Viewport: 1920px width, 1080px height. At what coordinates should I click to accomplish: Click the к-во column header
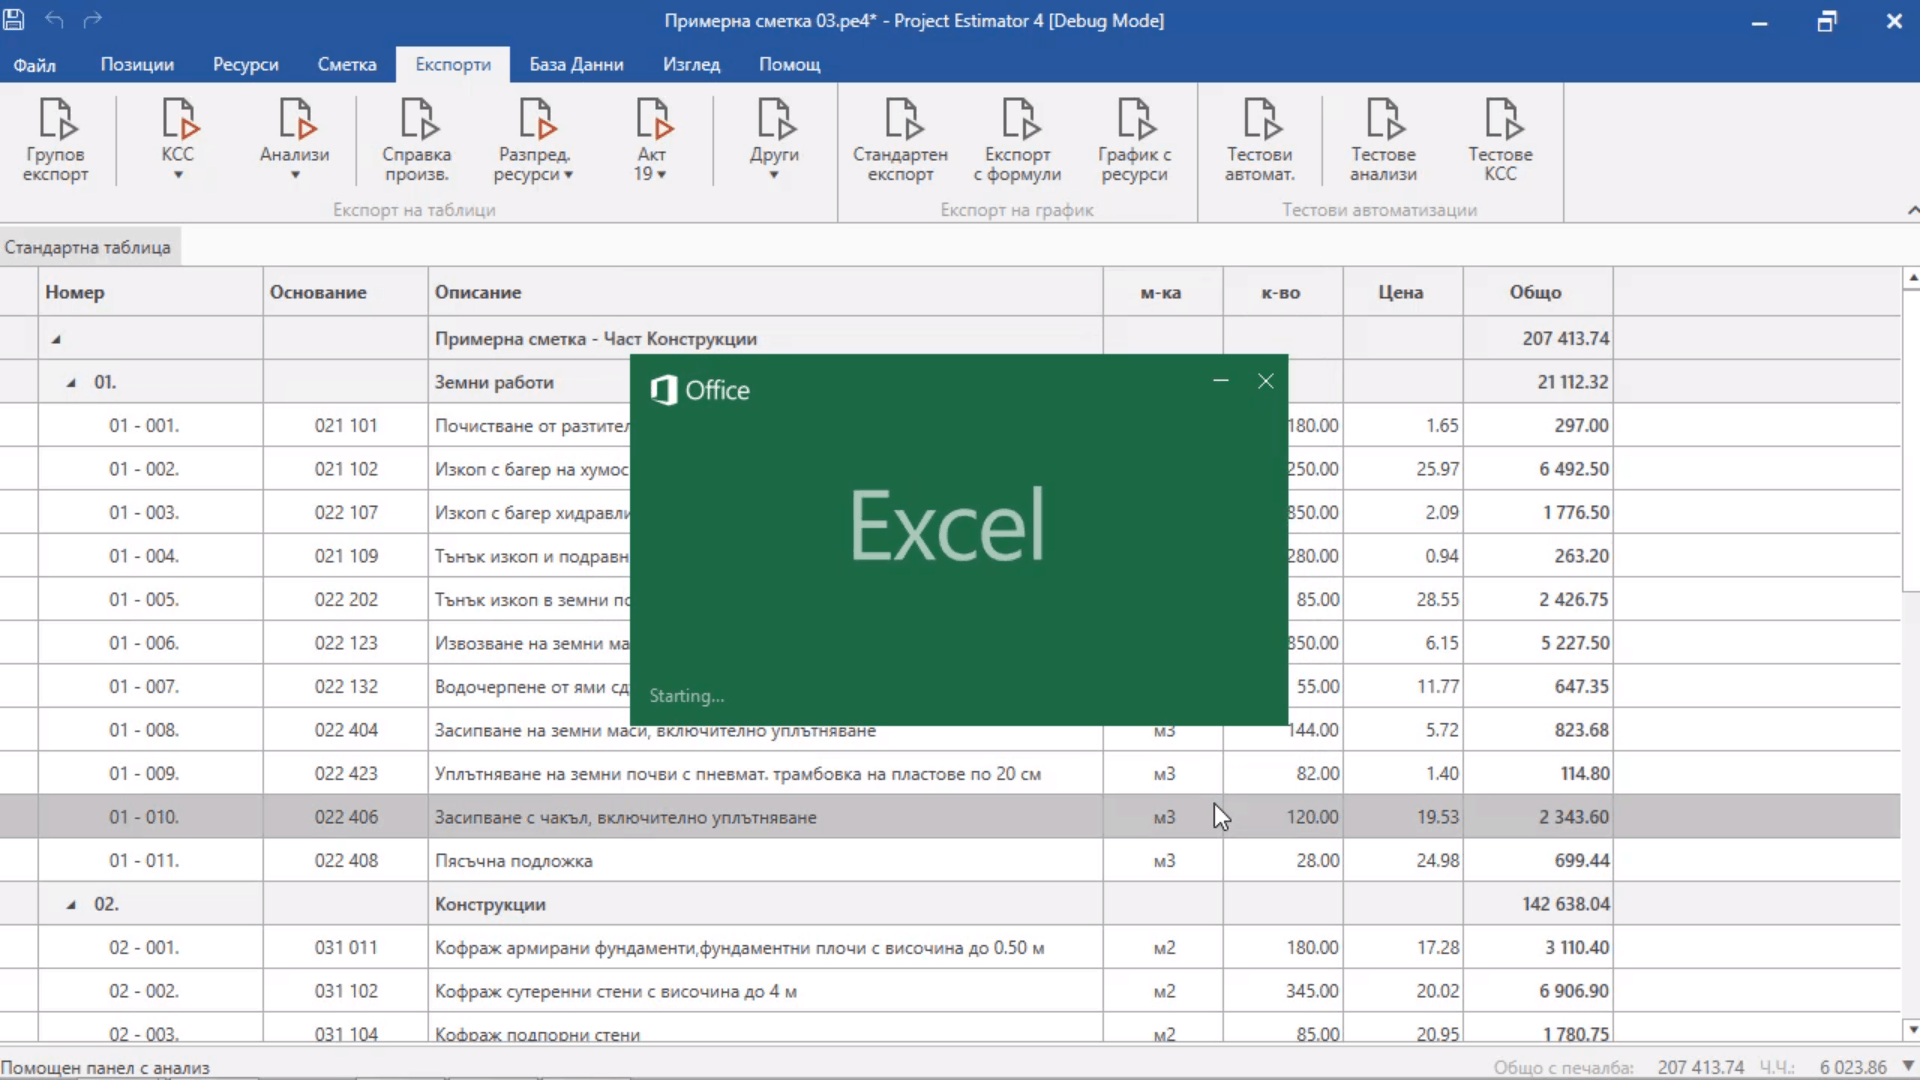click(1283, 292)
